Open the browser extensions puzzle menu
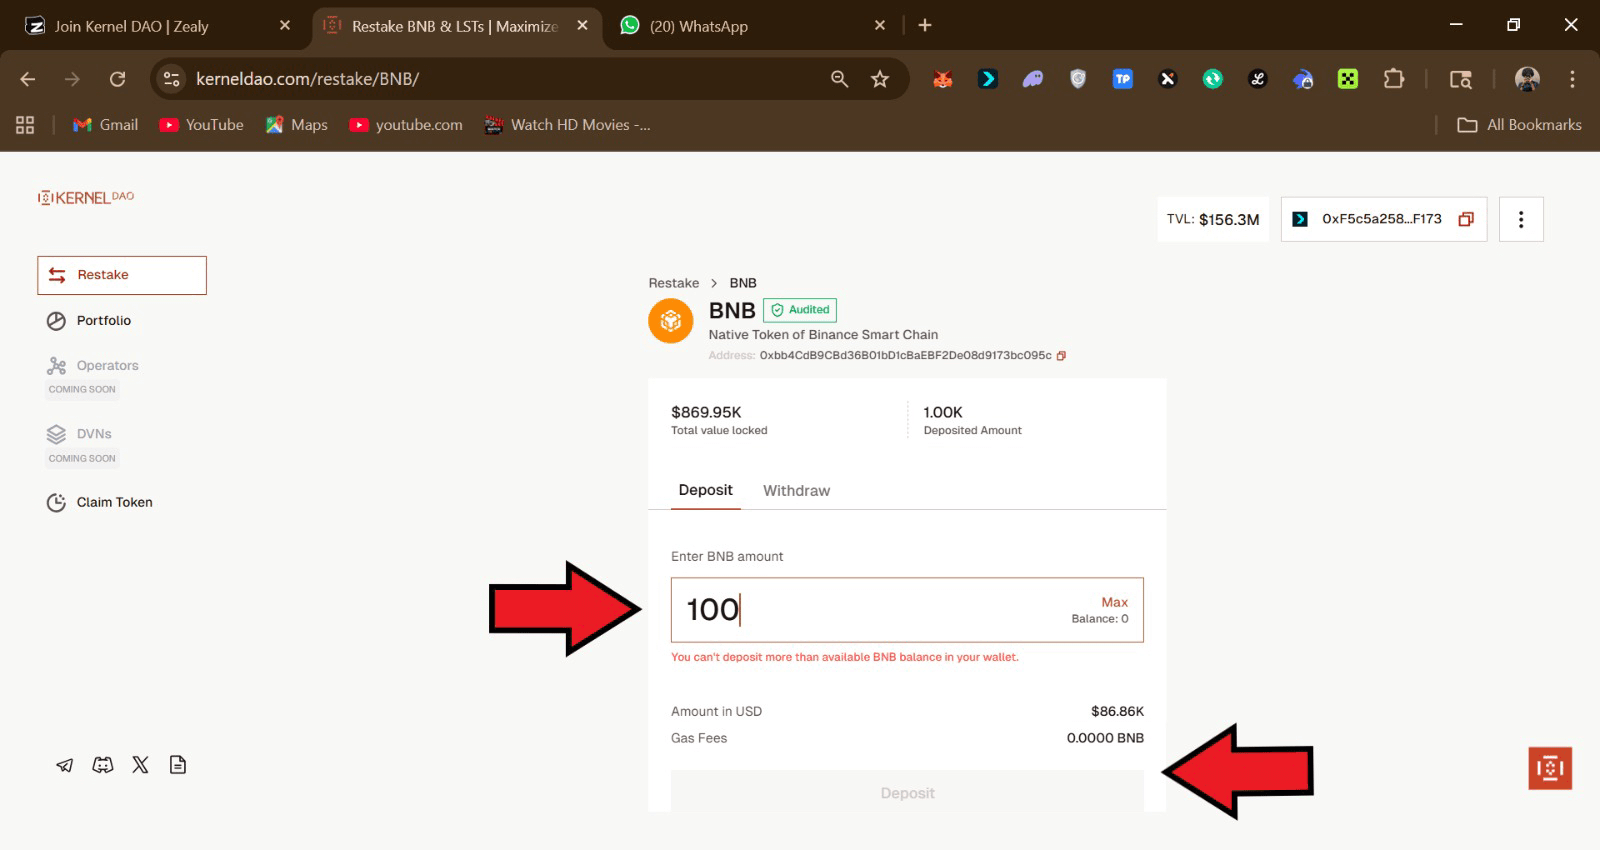1600x850 pixels. tap(1393, 79)
